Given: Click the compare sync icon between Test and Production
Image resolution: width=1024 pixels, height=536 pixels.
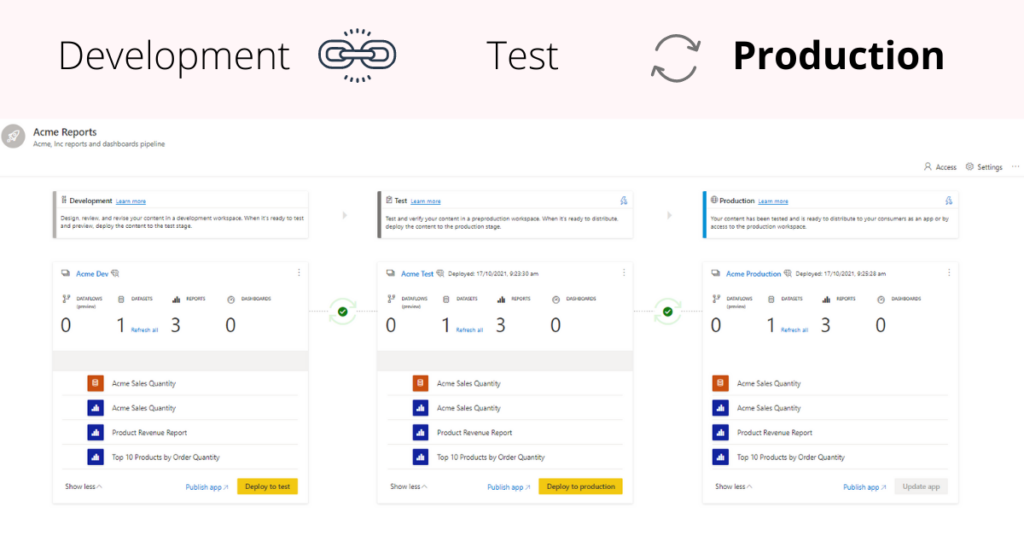Looking at the screenshot, I should pyautogui.click(x=667, y=311).
